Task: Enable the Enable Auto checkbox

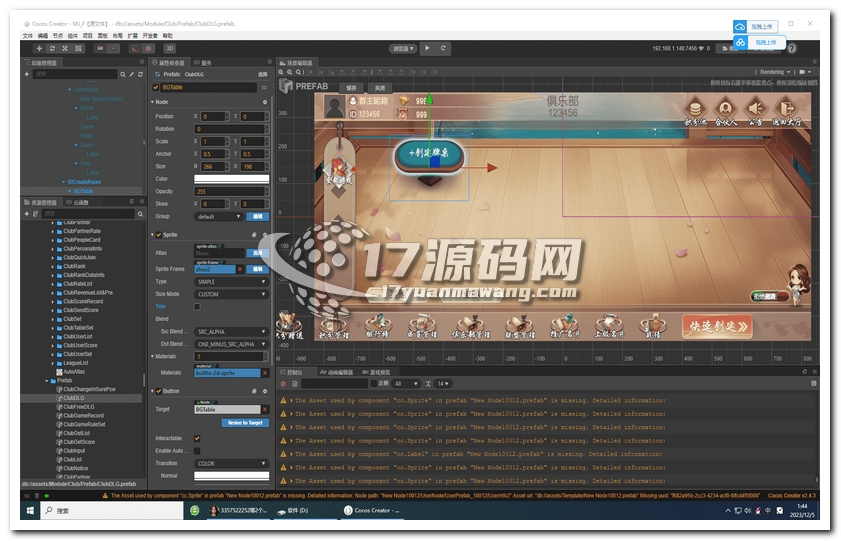Action: tap(197, 451)
